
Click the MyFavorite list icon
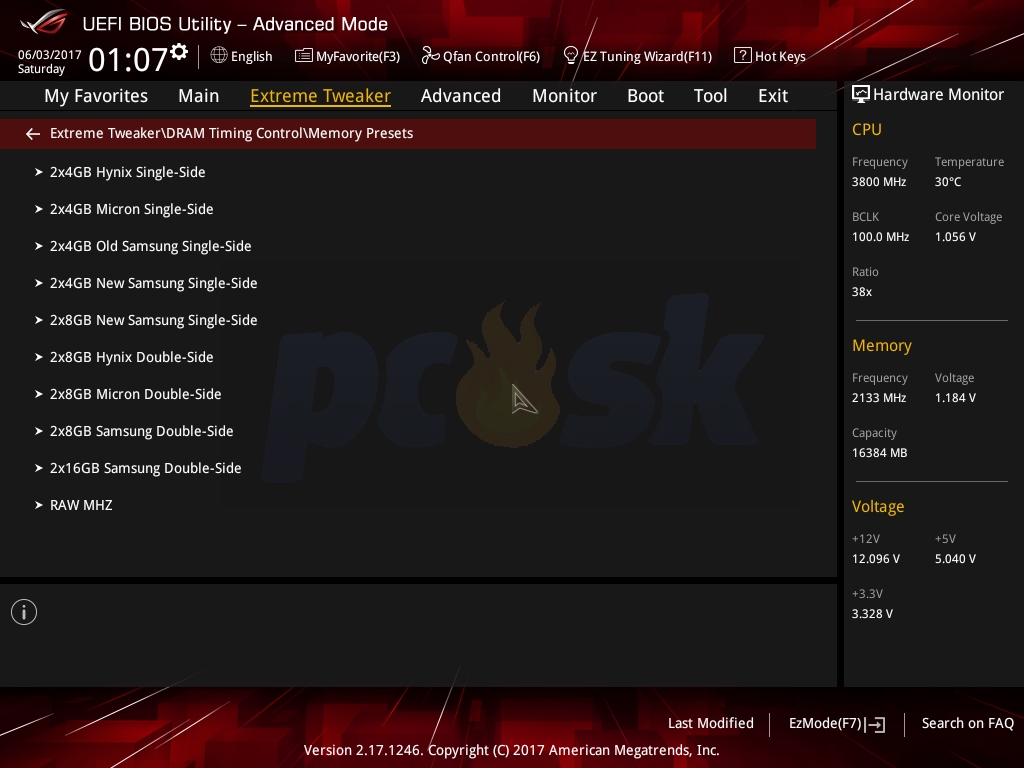[x=304, y=56]
